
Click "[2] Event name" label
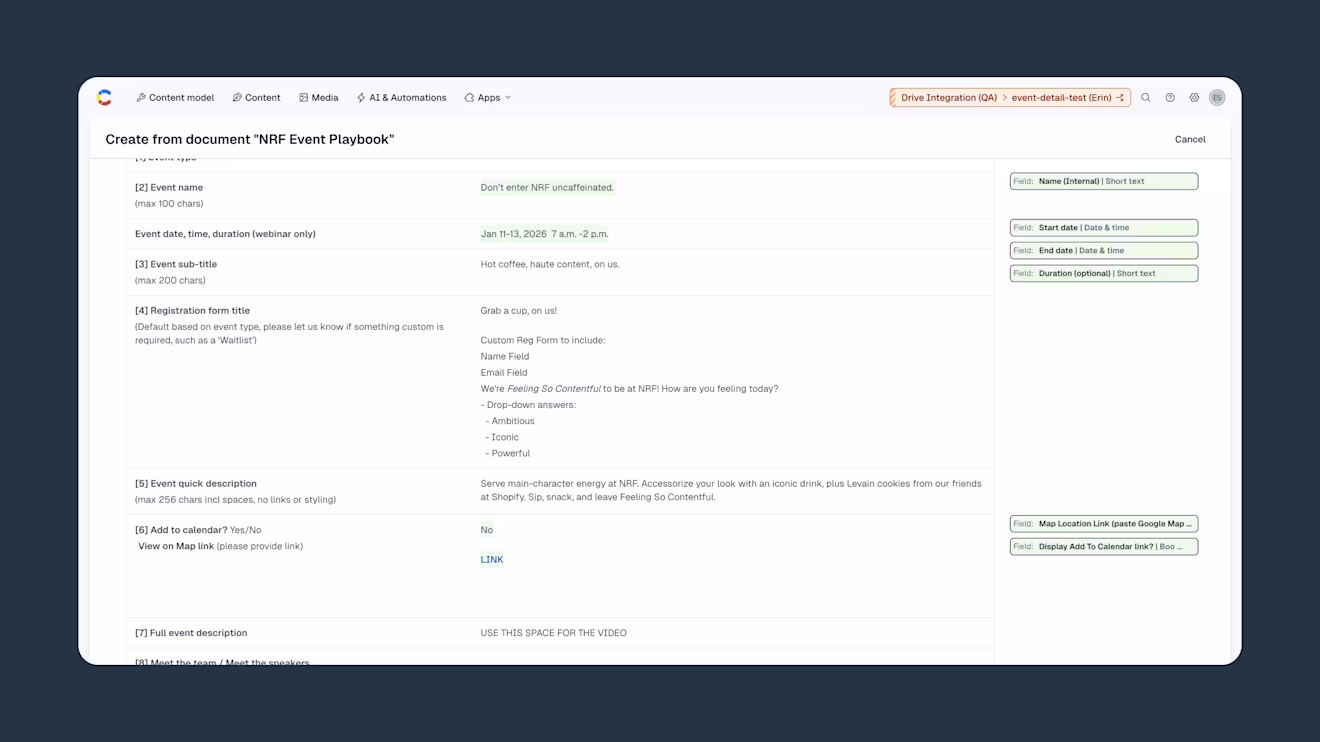click(169, 187)
